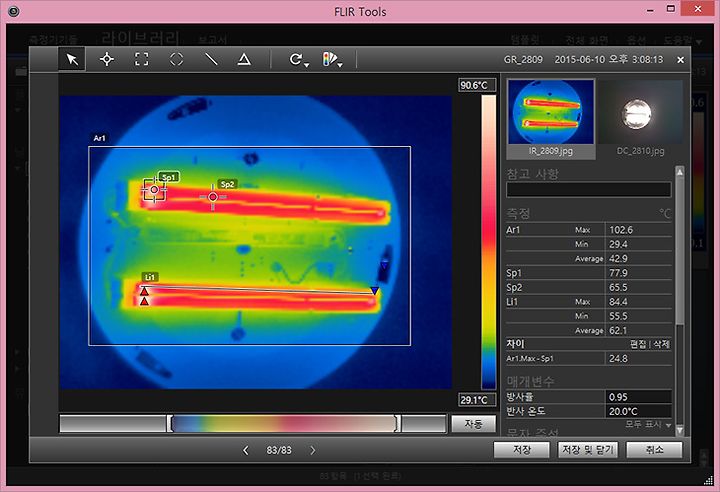This screenshot has width=720, height=492.
Task: Go to the previous image arrow
Action: tap(246, 451)
